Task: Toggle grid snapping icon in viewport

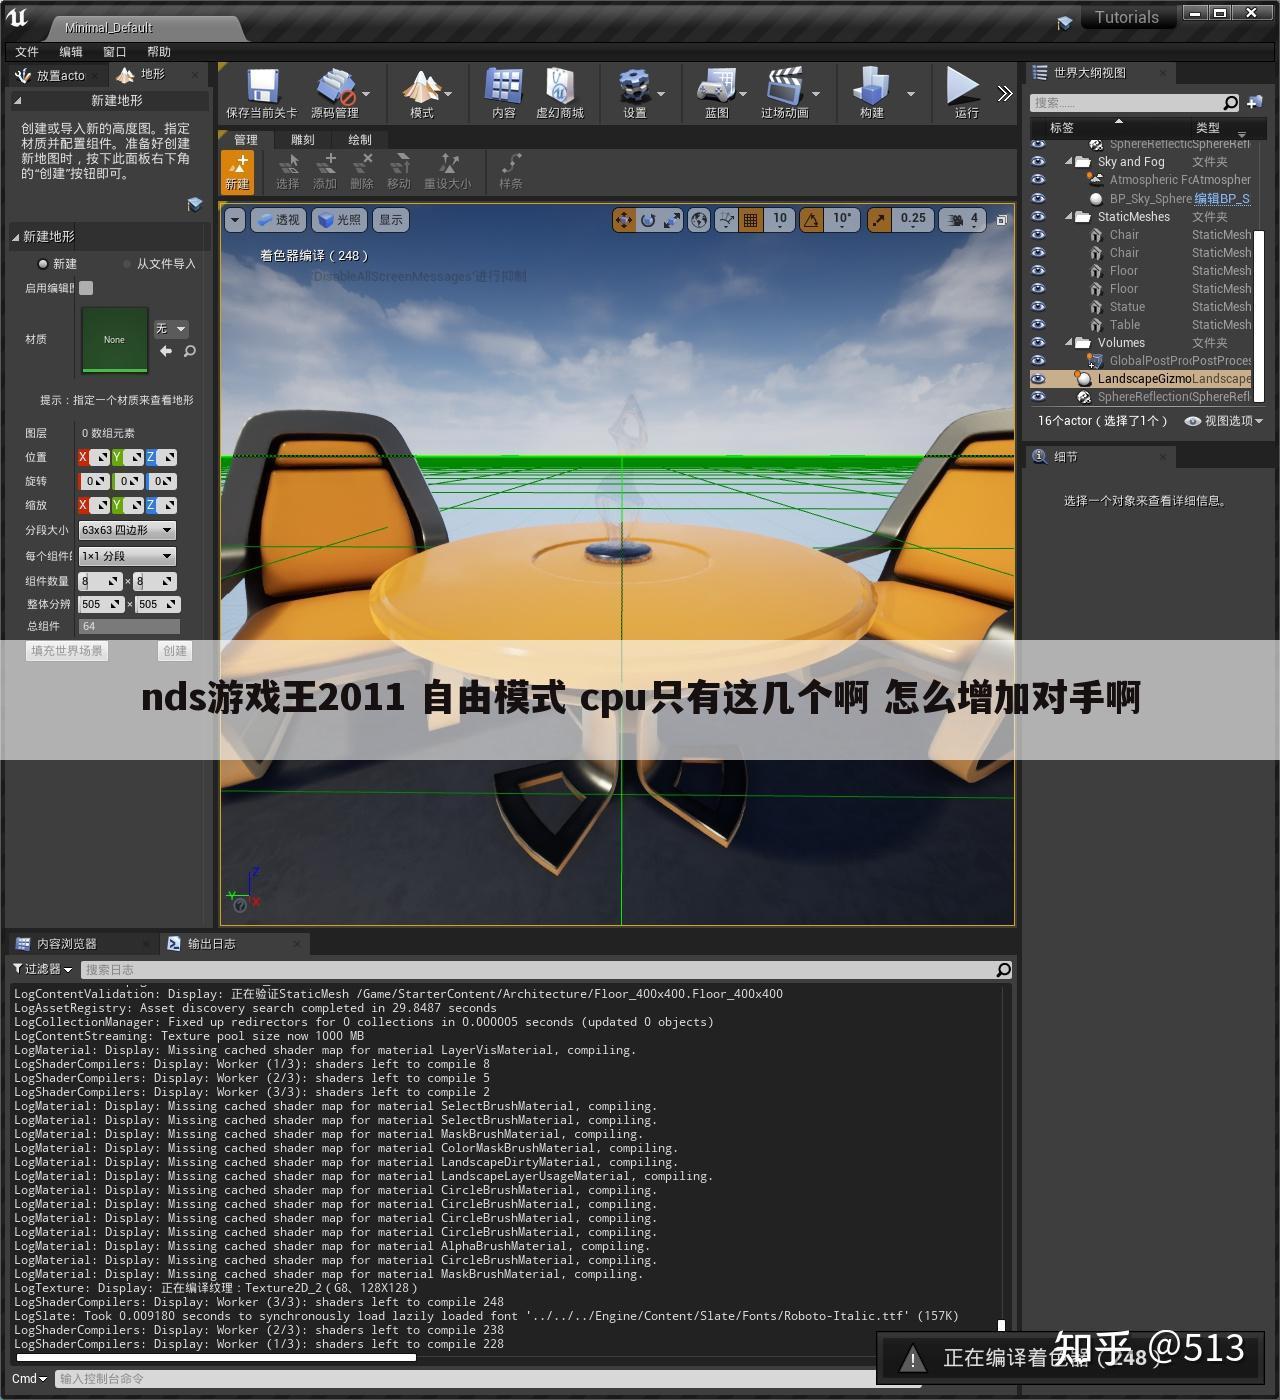Action: tap(751, 220)
